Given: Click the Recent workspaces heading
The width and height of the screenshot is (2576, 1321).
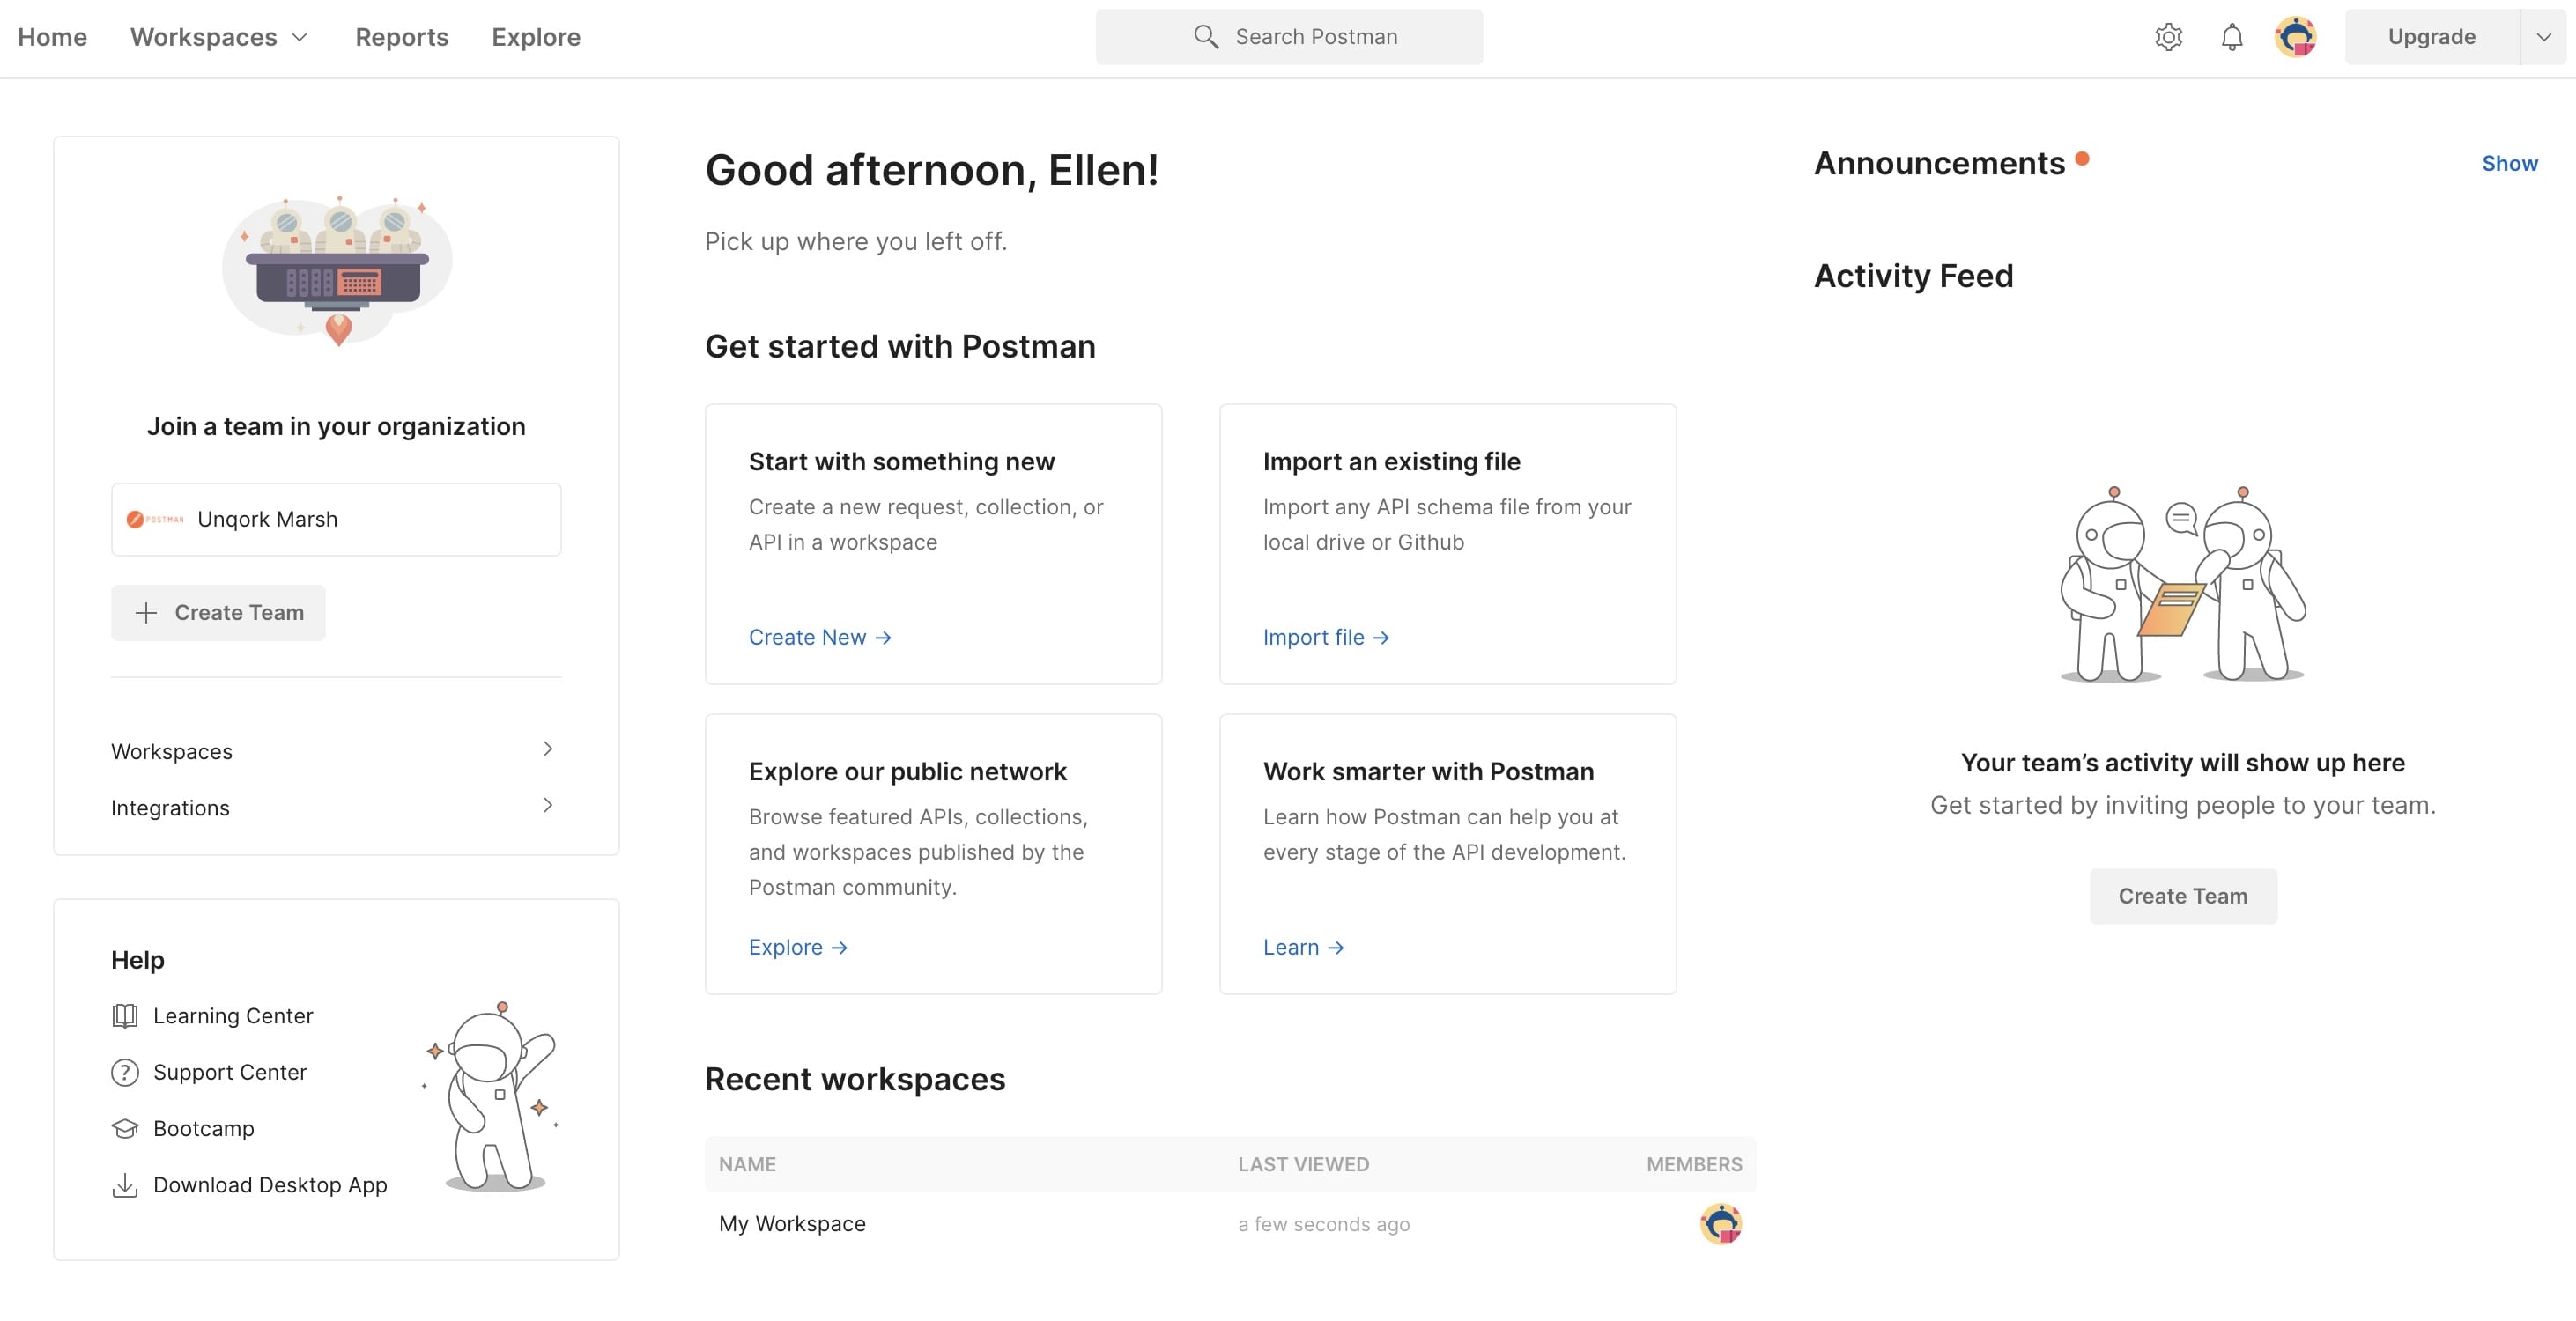Looking at the screenshot, I should click(855, 1079).
